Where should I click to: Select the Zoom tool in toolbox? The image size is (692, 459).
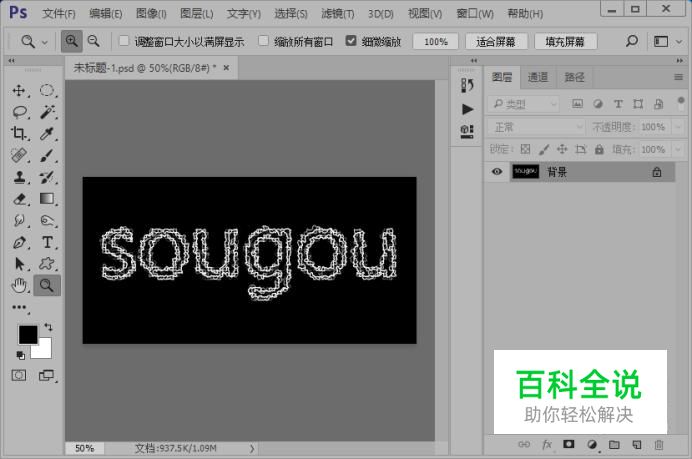[47, 286]
